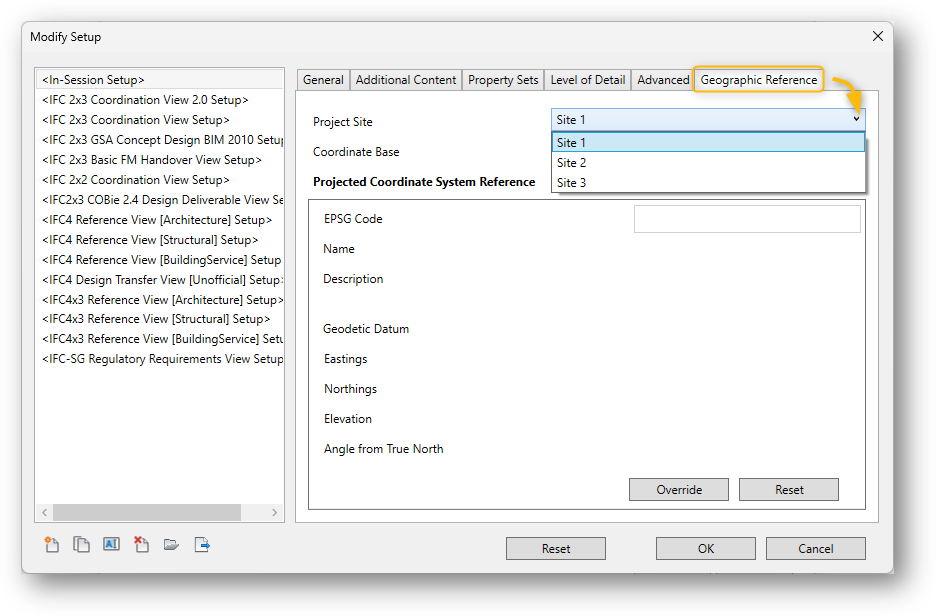This screenshot has height=616, width=936.
Task: Select <IFC 2x2 Coordination View Setup>
Action: 159,180
